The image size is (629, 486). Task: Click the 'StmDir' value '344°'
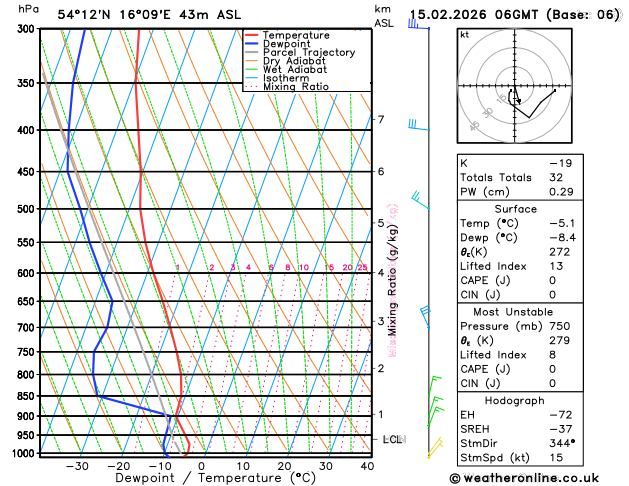pos(562,443)
